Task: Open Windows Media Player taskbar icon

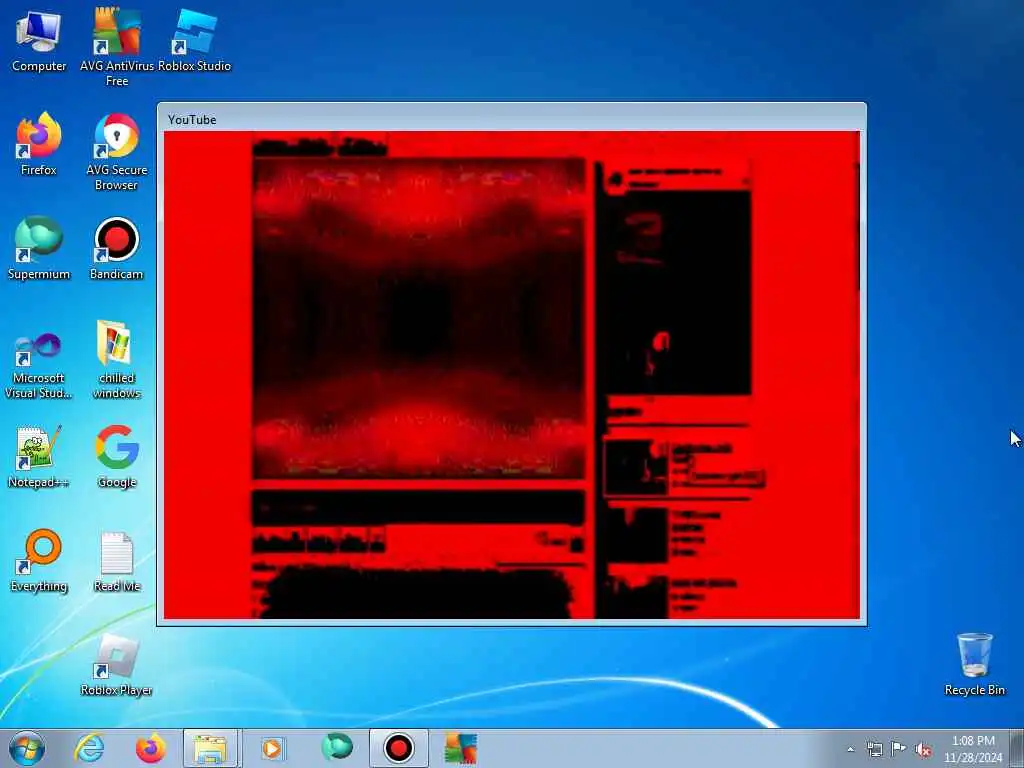Action: point(272,748)
